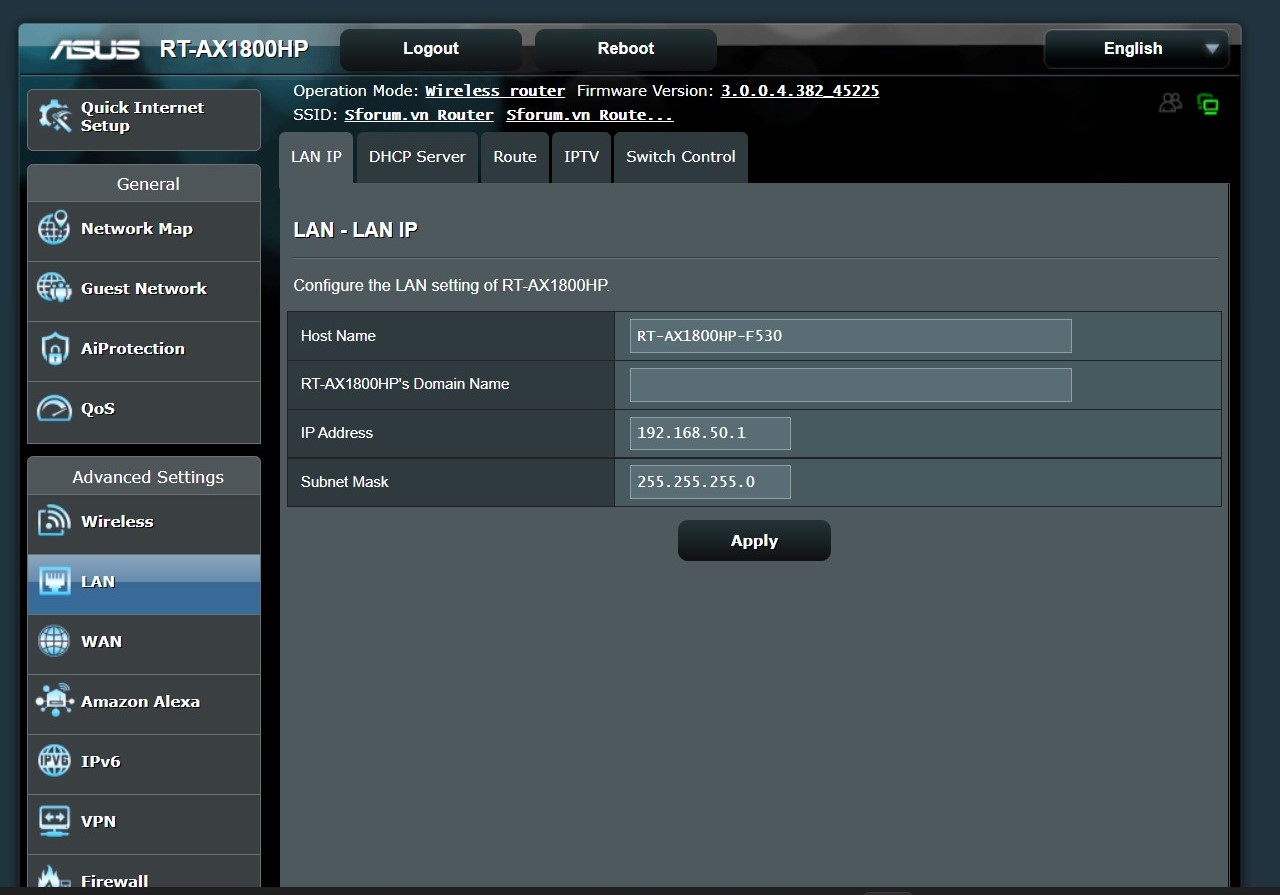Open Guest Network in the sidebar
This screenshot has height=895, width=1280.
coord(144,289)
